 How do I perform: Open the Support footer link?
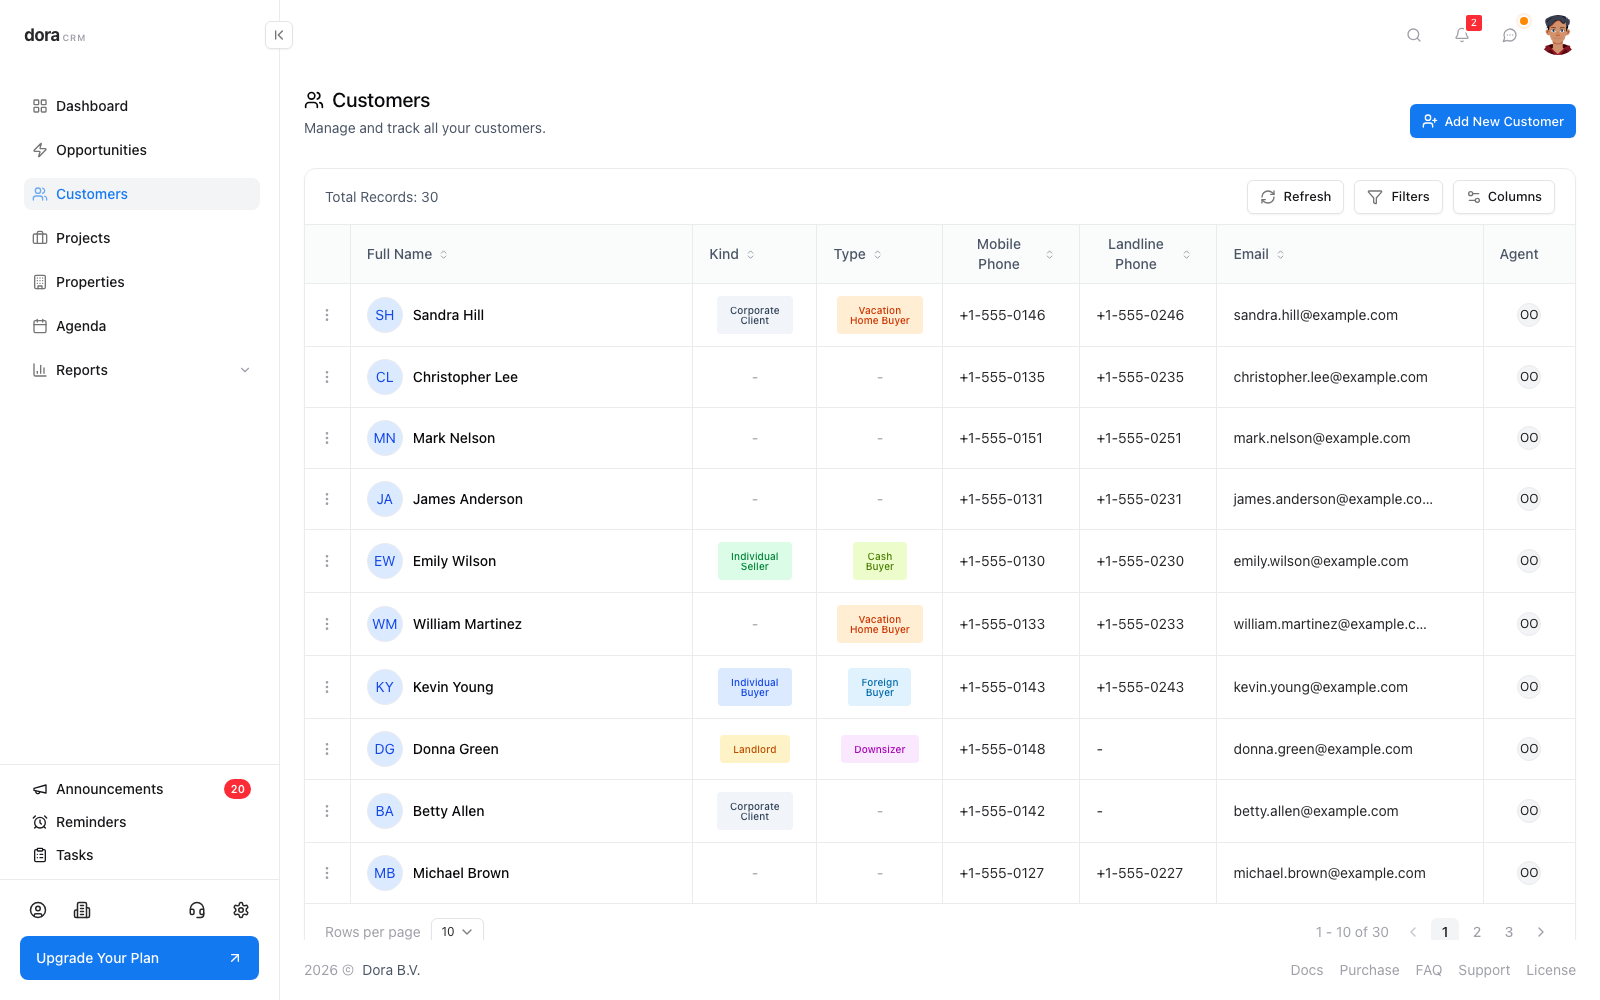(1484, 970)
